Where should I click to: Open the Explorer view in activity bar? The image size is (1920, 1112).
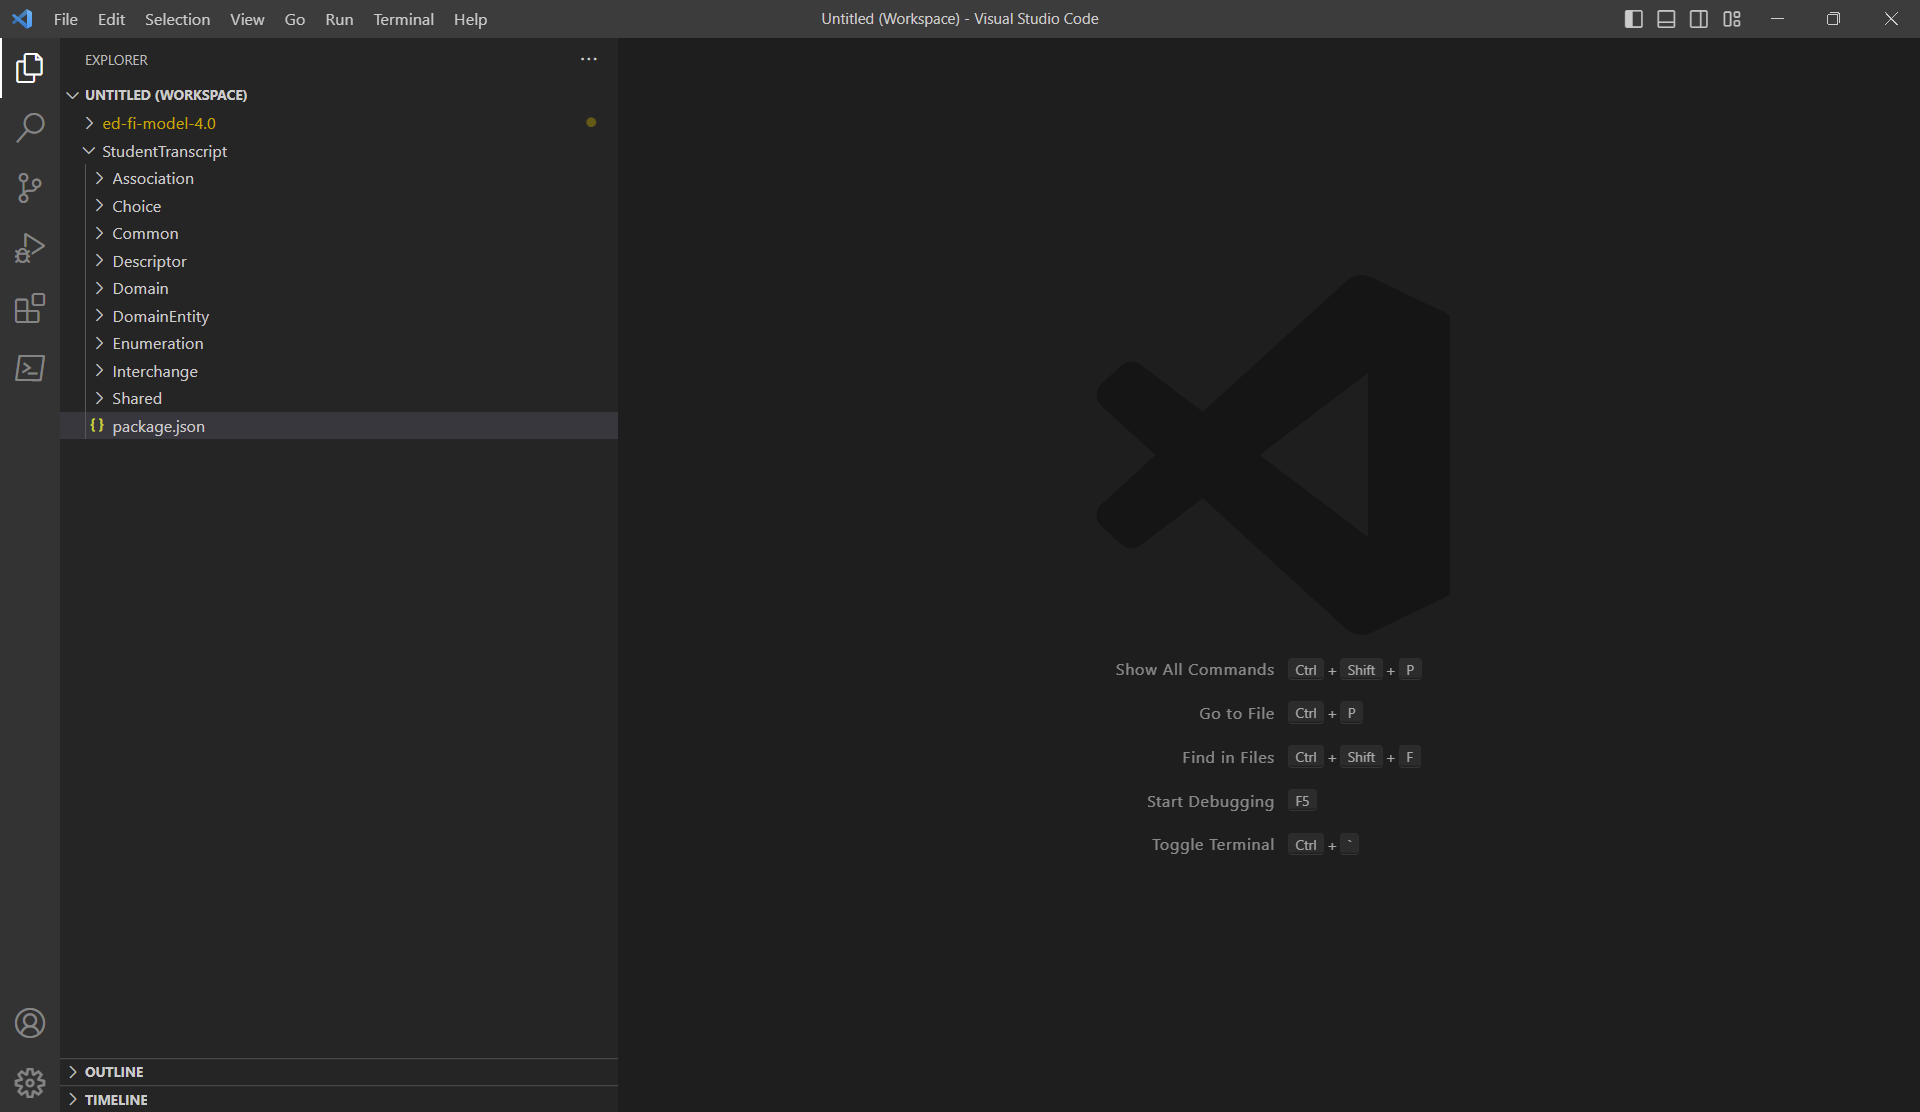(30, 68)
